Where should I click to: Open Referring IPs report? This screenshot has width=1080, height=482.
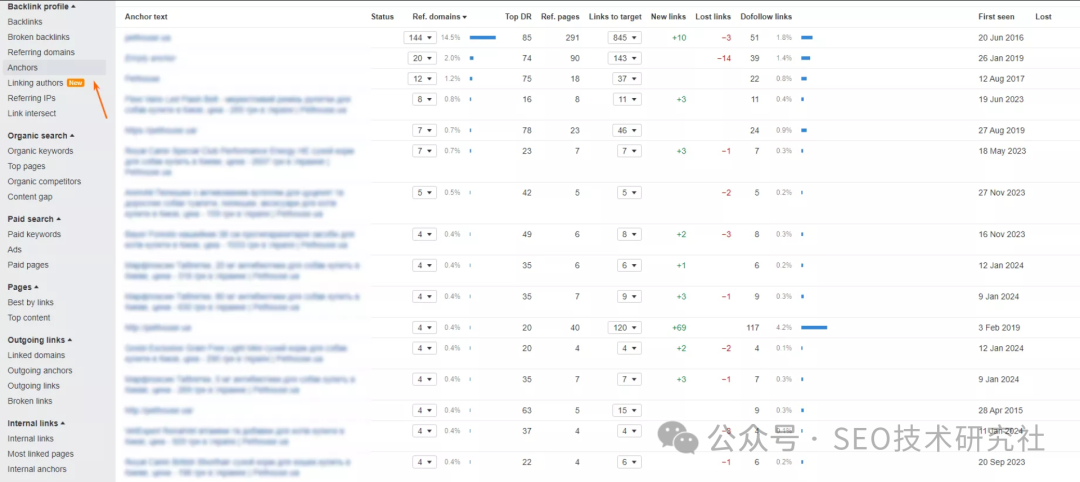(32, 98)
